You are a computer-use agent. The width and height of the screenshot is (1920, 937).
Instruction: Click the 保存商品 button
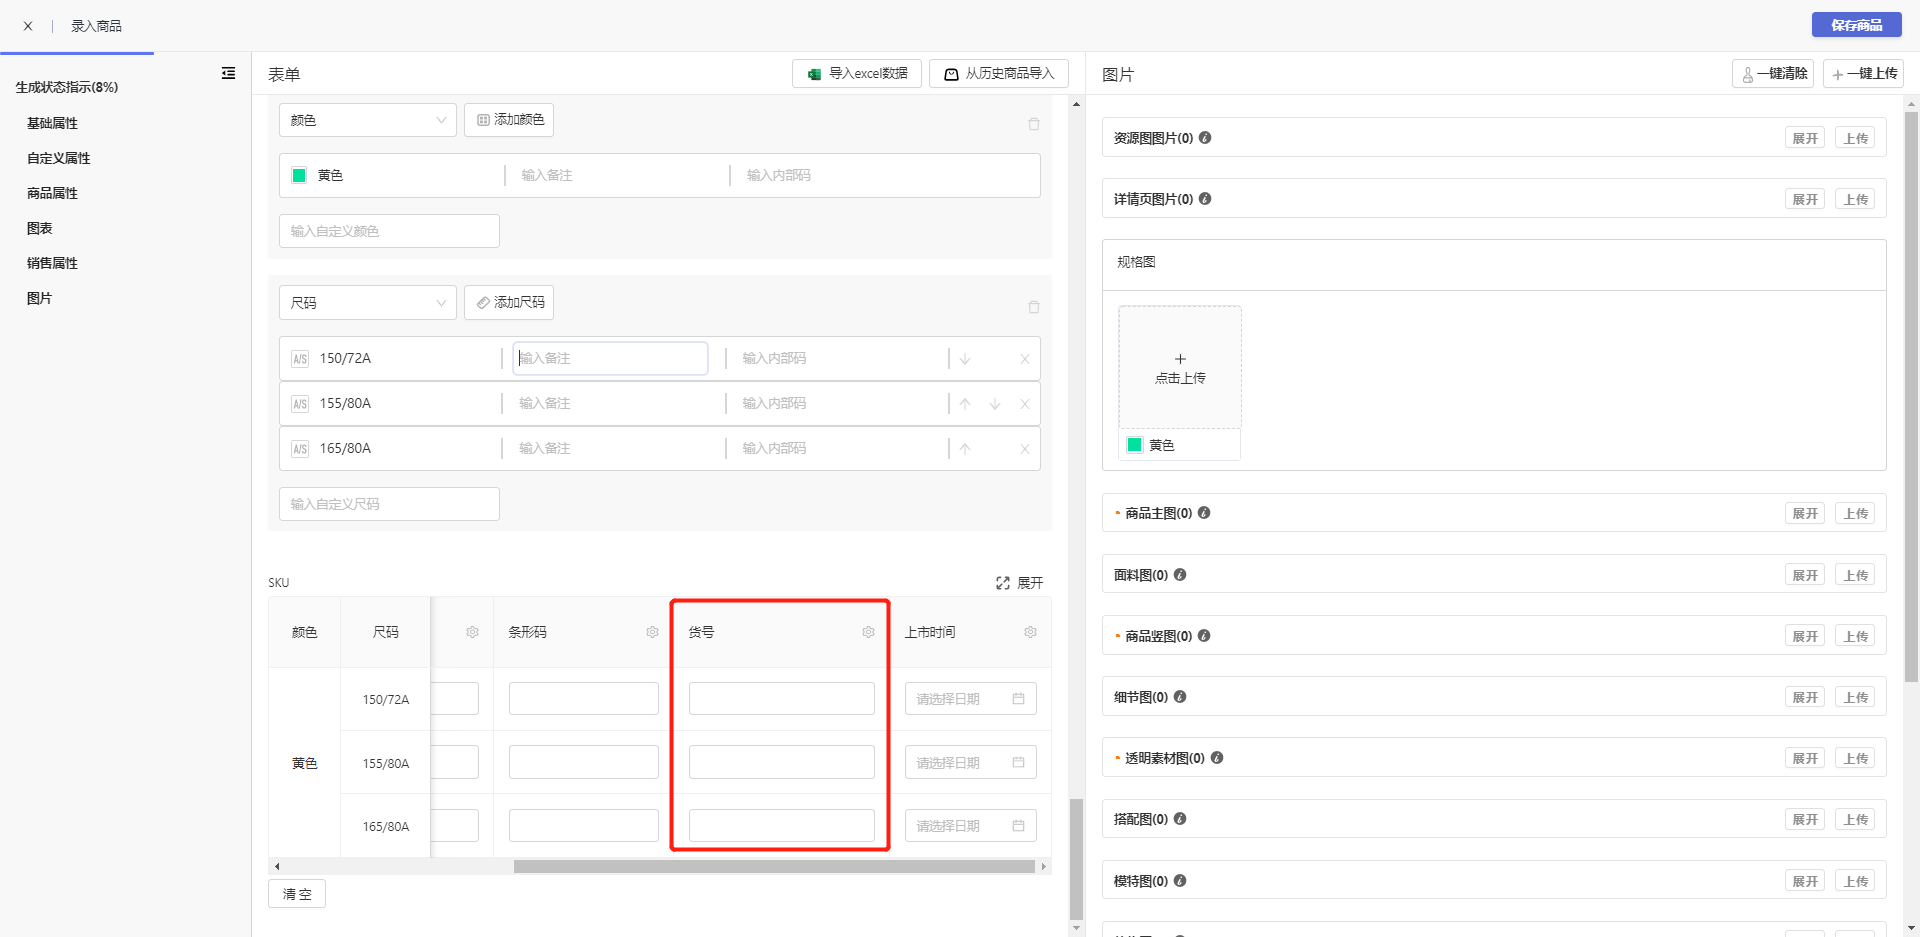[x=1856, y=25]
